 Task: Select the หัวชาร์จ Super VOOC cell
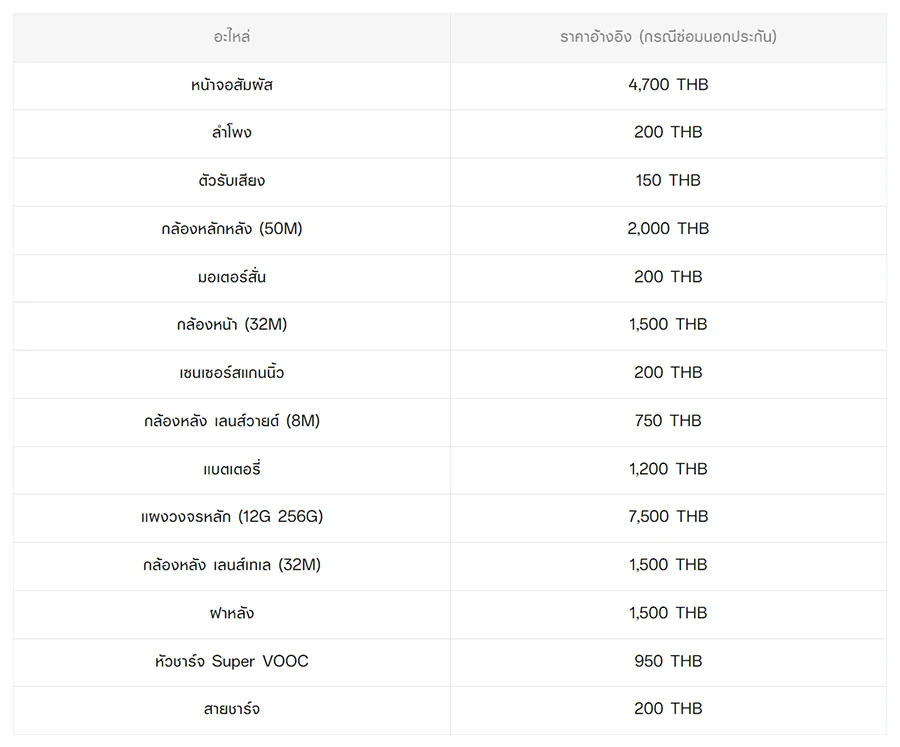[x=232, y=661]
